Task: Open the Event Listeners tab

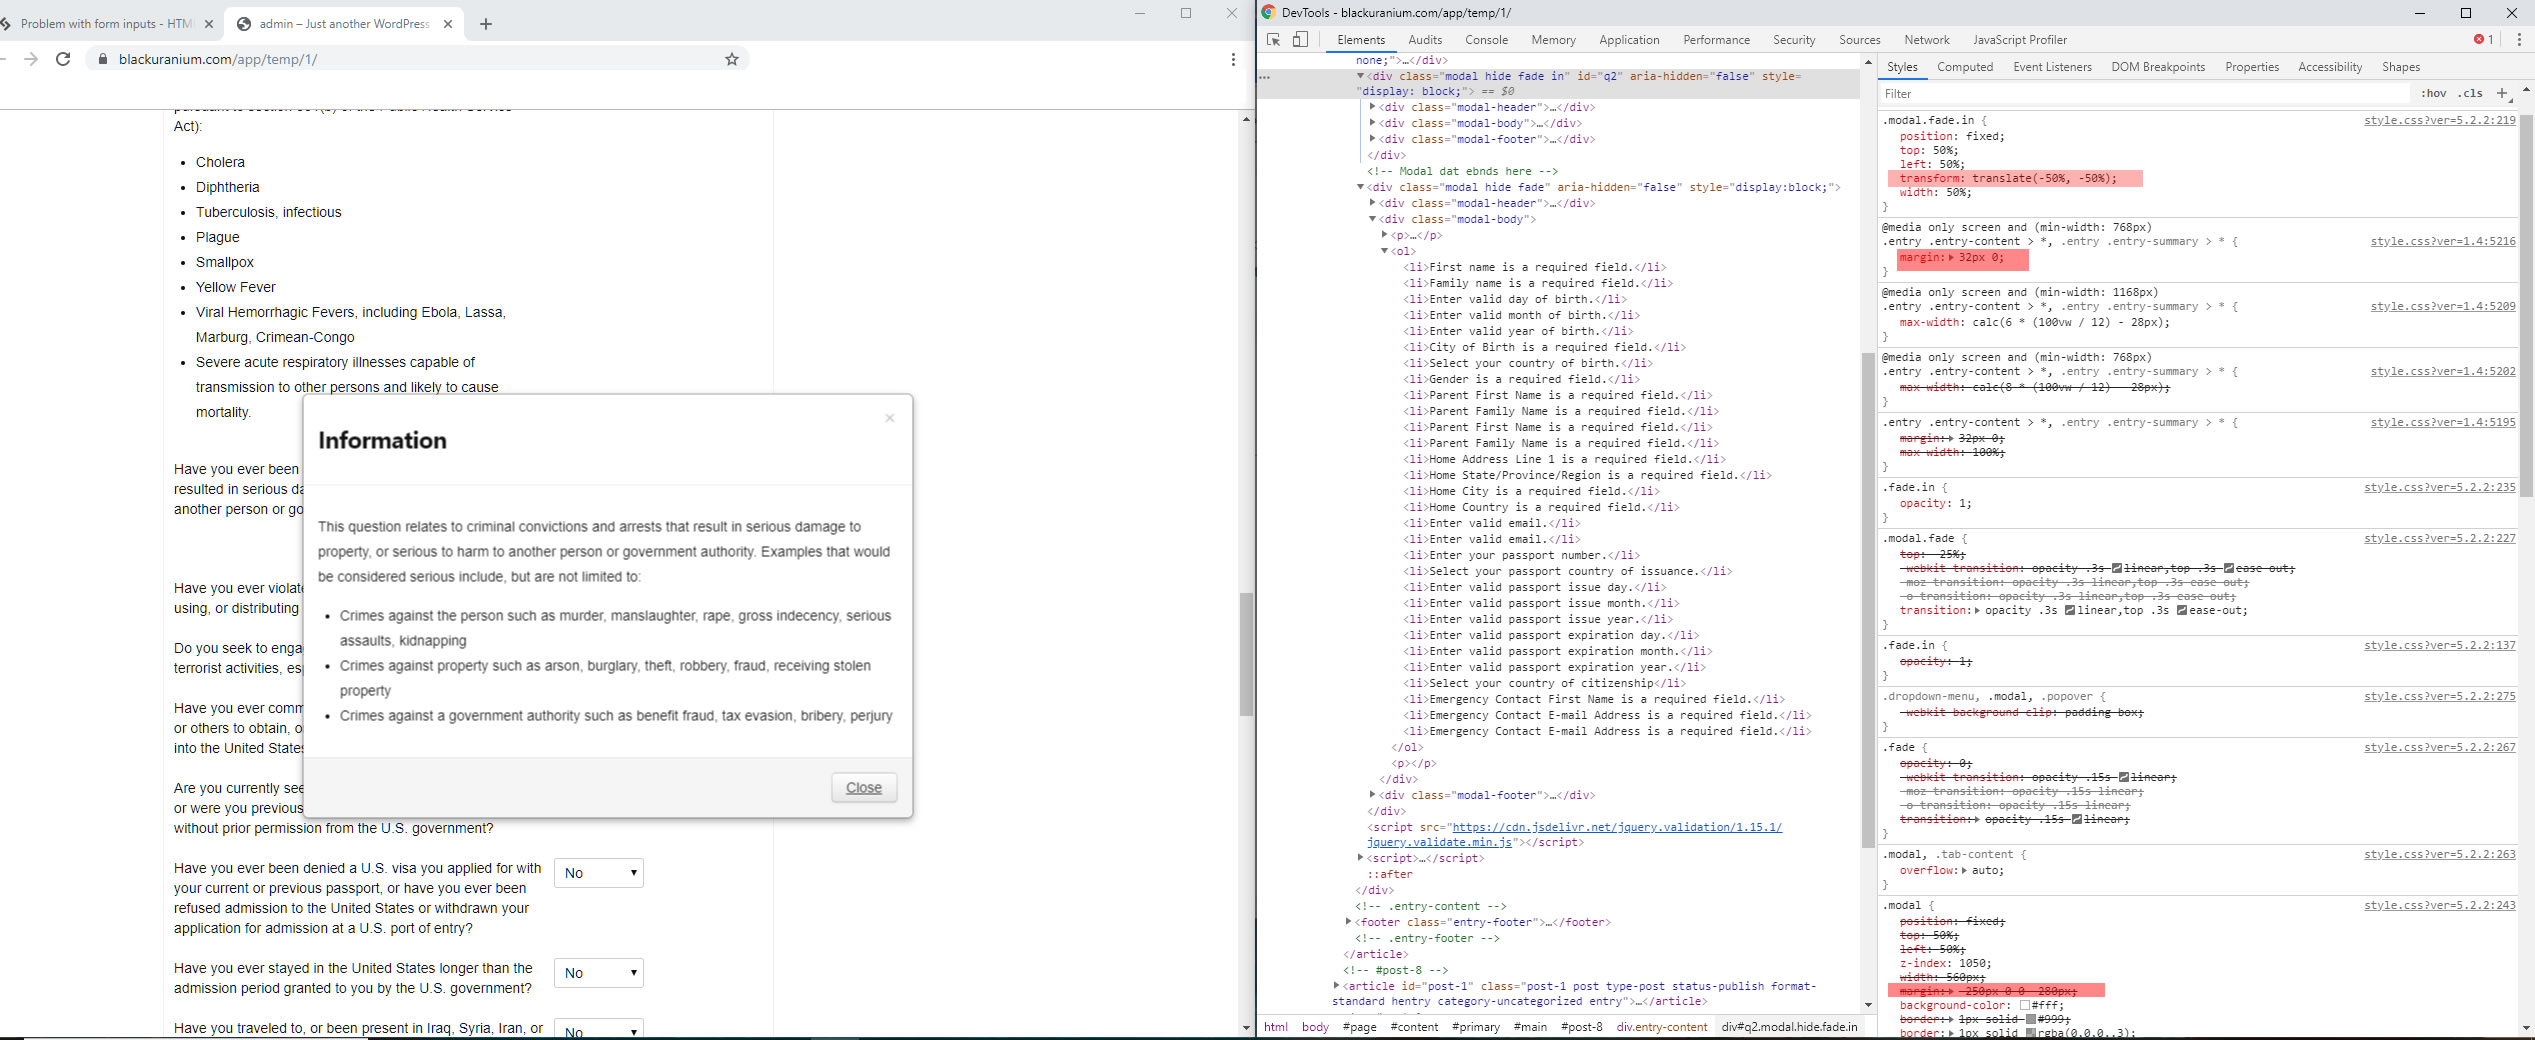Action: pyautogui.click(x=2052, y=67)
